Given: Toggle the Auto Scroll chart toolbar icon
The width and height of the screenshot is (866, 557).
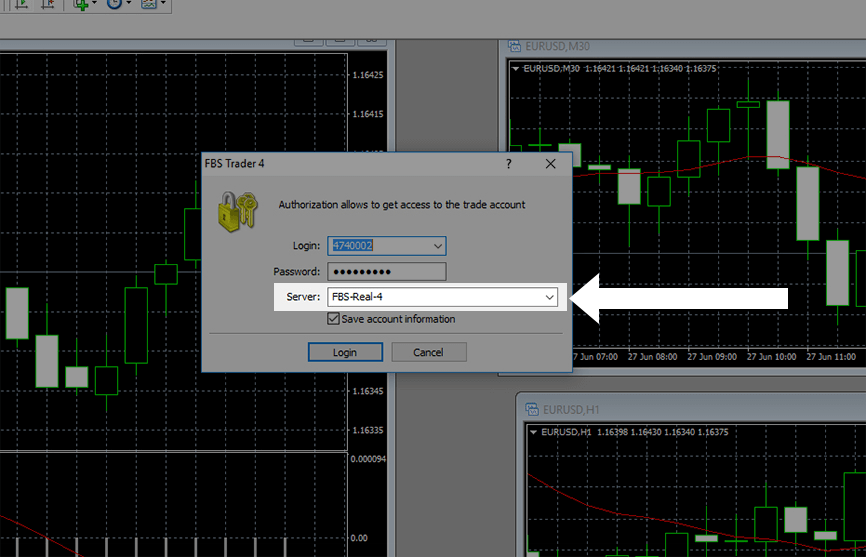Looking at the screenshot, I should pos(22,4).
